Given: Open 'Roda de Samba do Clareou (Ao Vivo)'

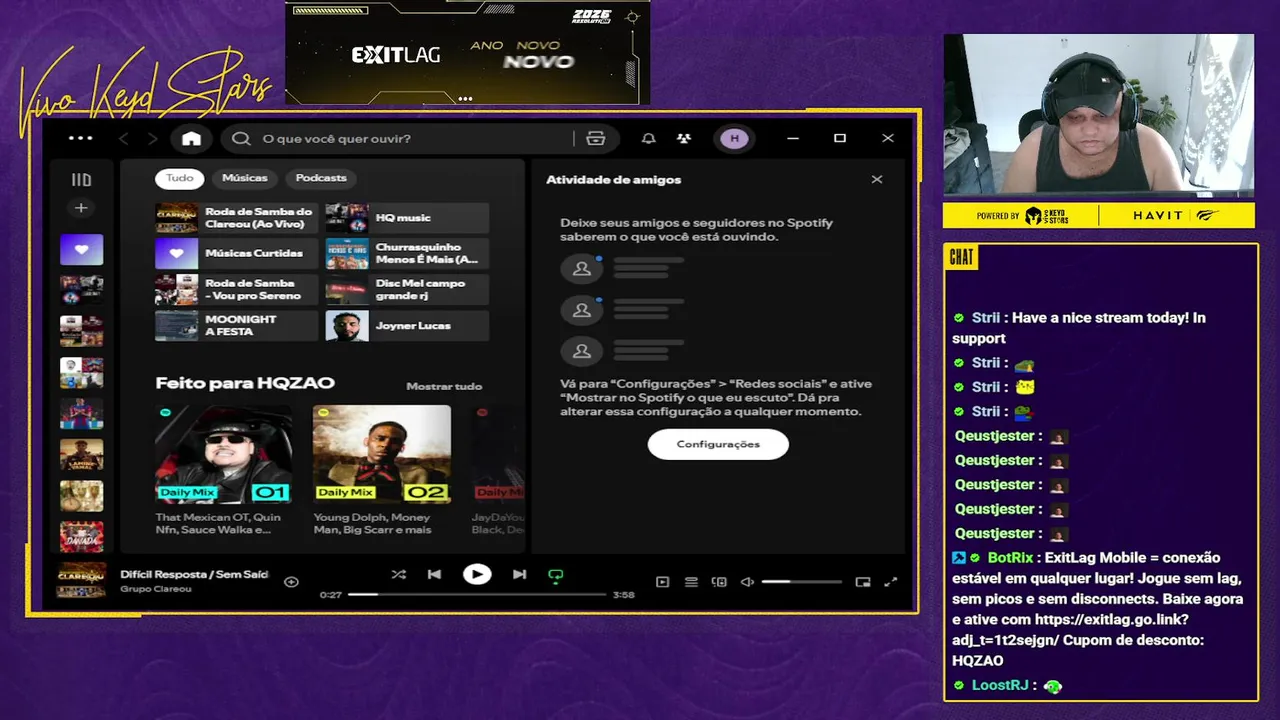Looking at the screenshot, I should click(236, 218).
